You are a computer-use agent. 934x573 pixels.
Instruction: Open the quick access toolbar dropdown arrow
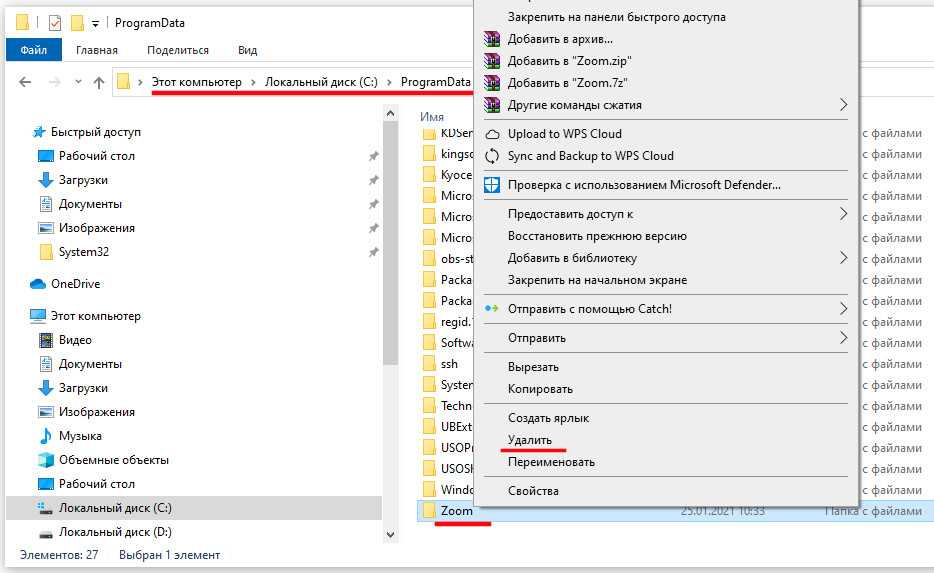tap(95, 23)
